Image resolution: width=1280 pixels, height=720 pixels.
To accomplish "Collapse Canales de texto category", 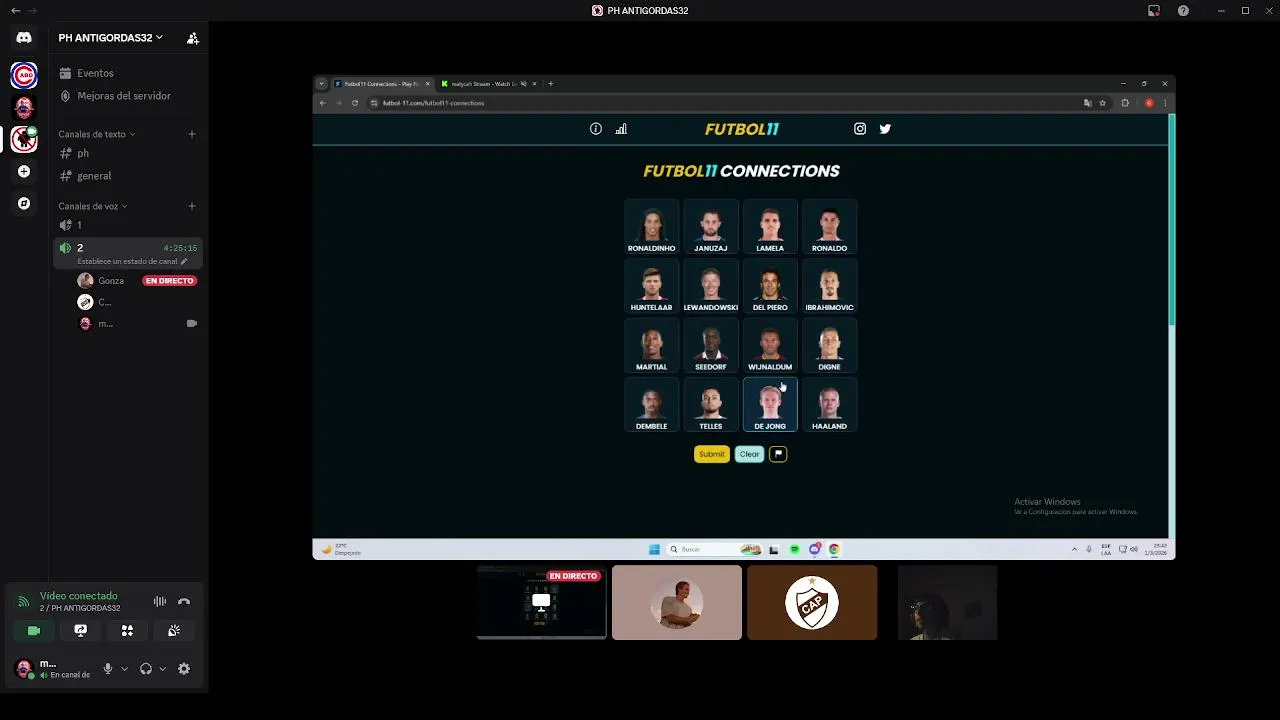I will 96,134.
